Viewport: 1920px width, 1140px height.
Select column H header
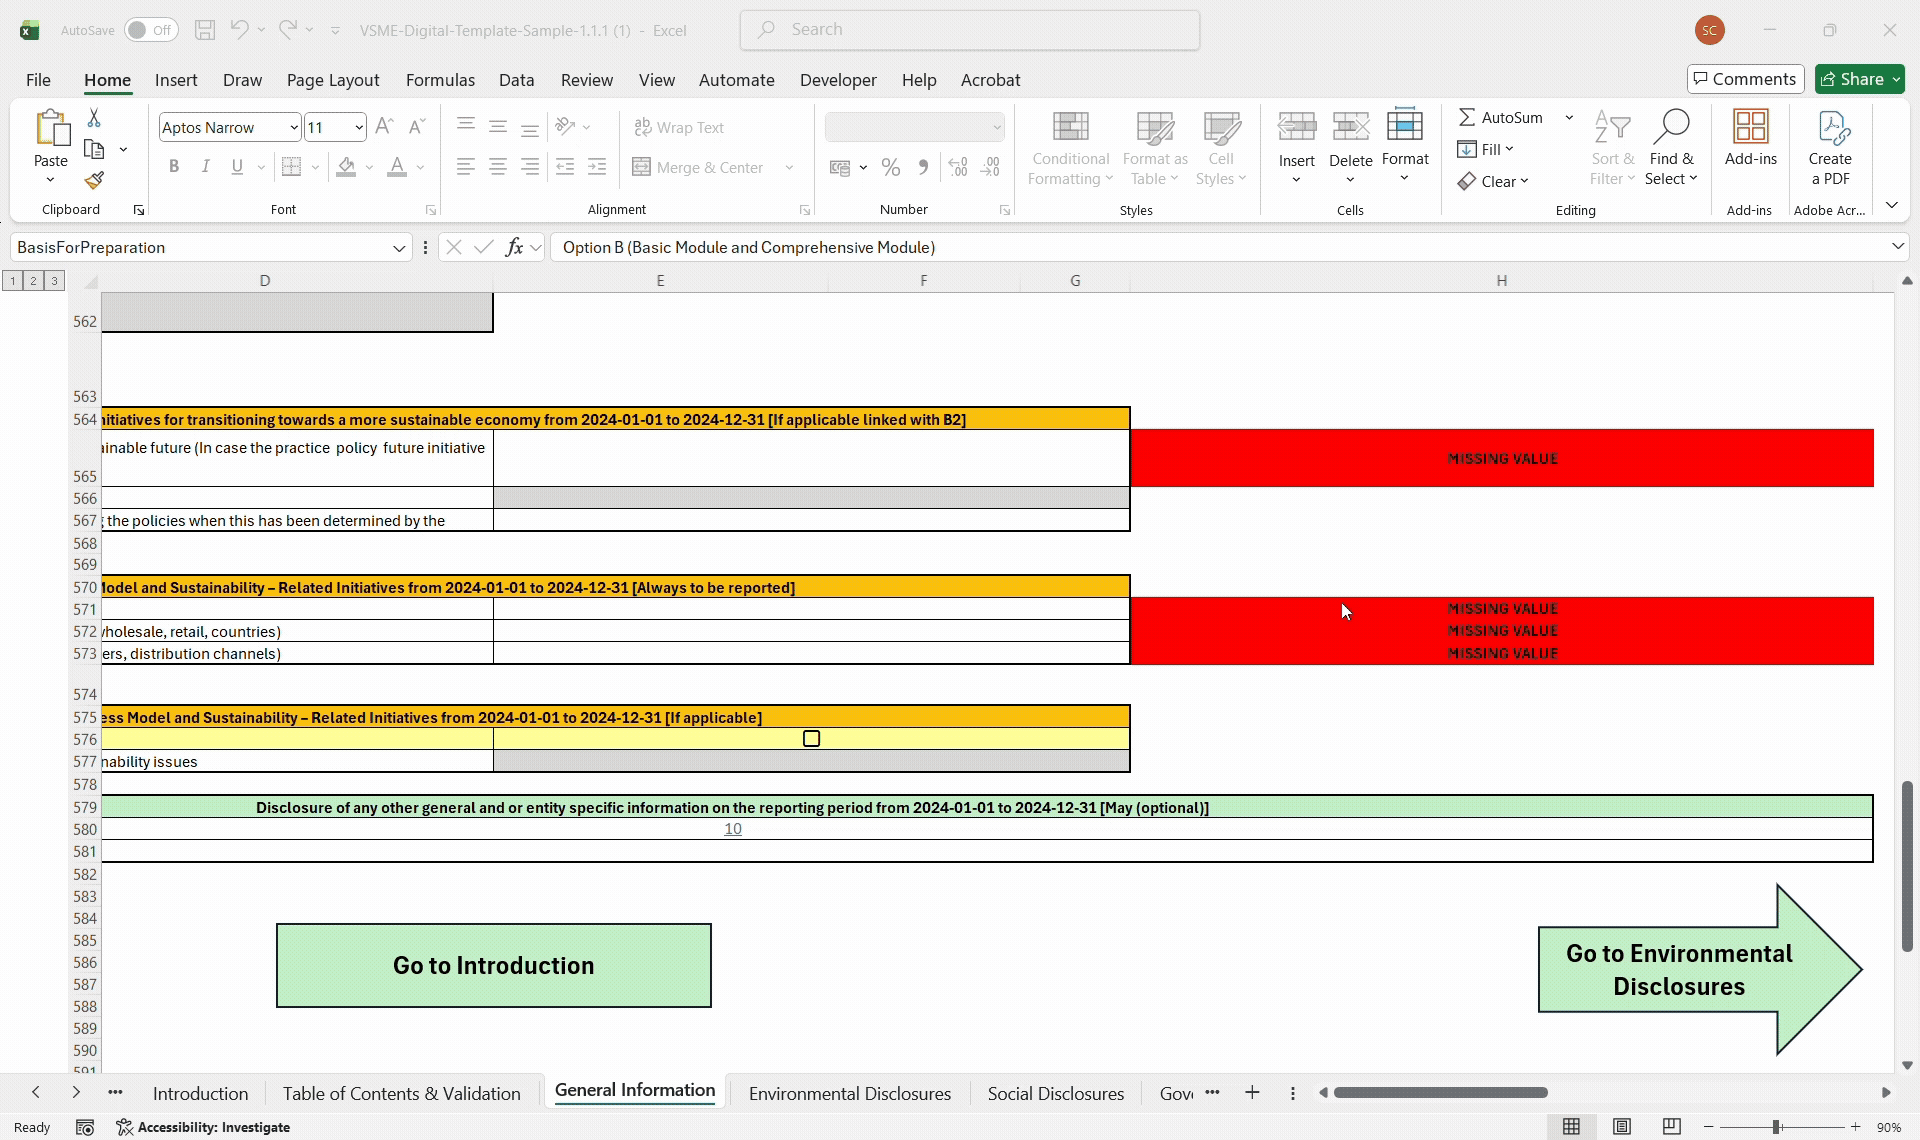click(x=1501, y=281)
